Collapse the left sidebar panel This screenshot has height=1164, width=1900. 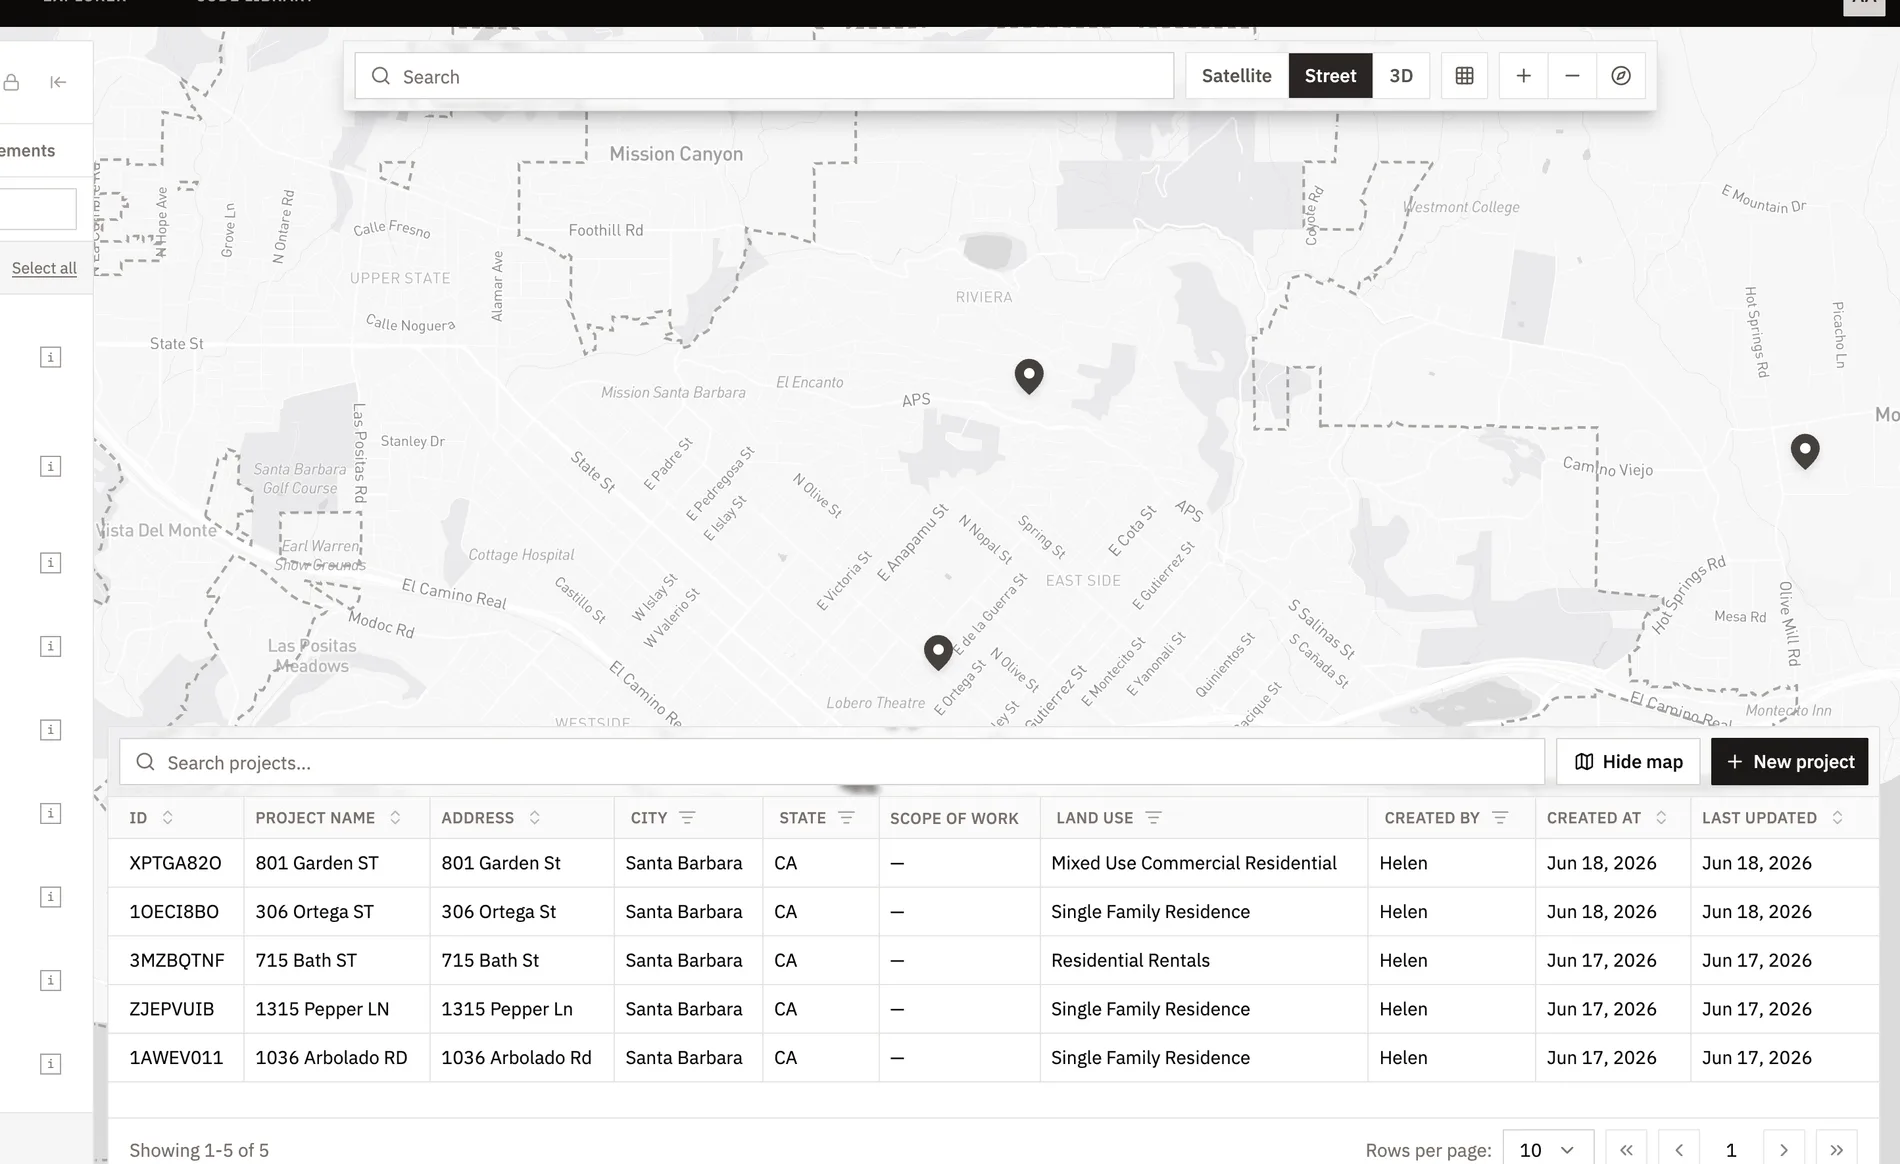click(x=58, y=82)
